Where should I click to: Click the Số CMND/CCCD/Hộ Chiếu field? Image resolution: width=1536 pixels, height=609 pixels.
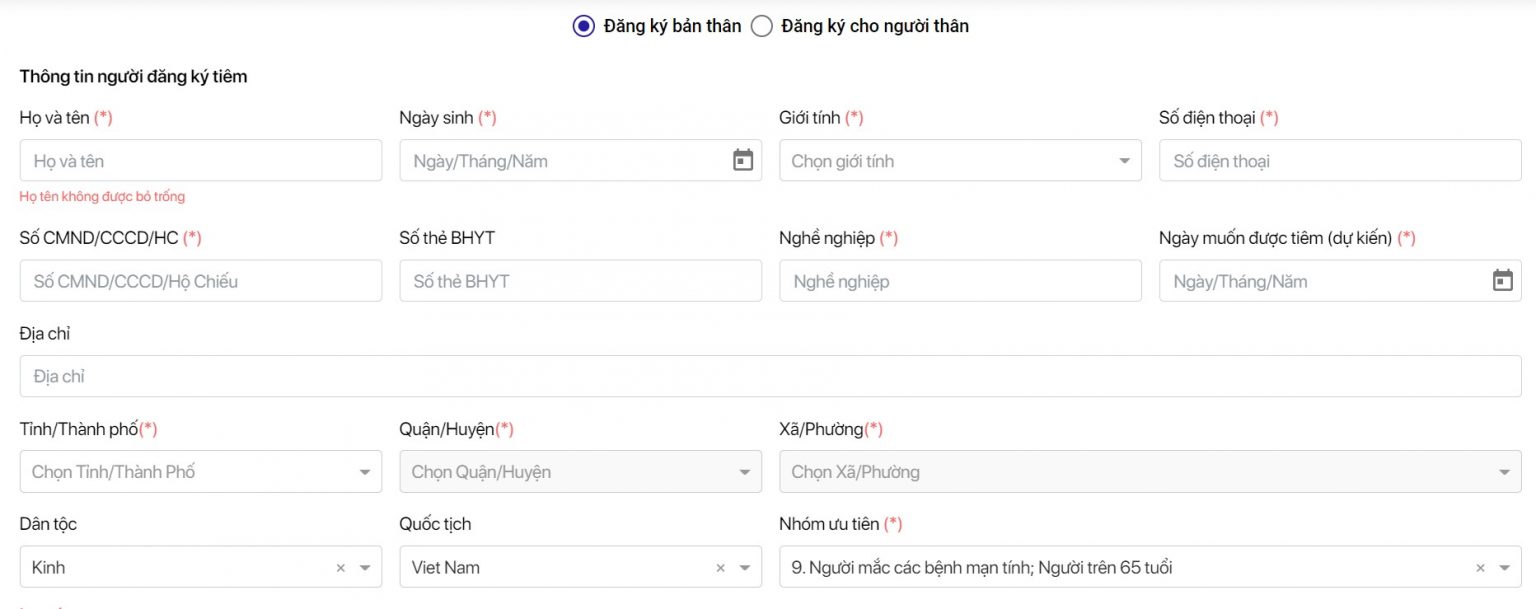(x=200, y=281)
